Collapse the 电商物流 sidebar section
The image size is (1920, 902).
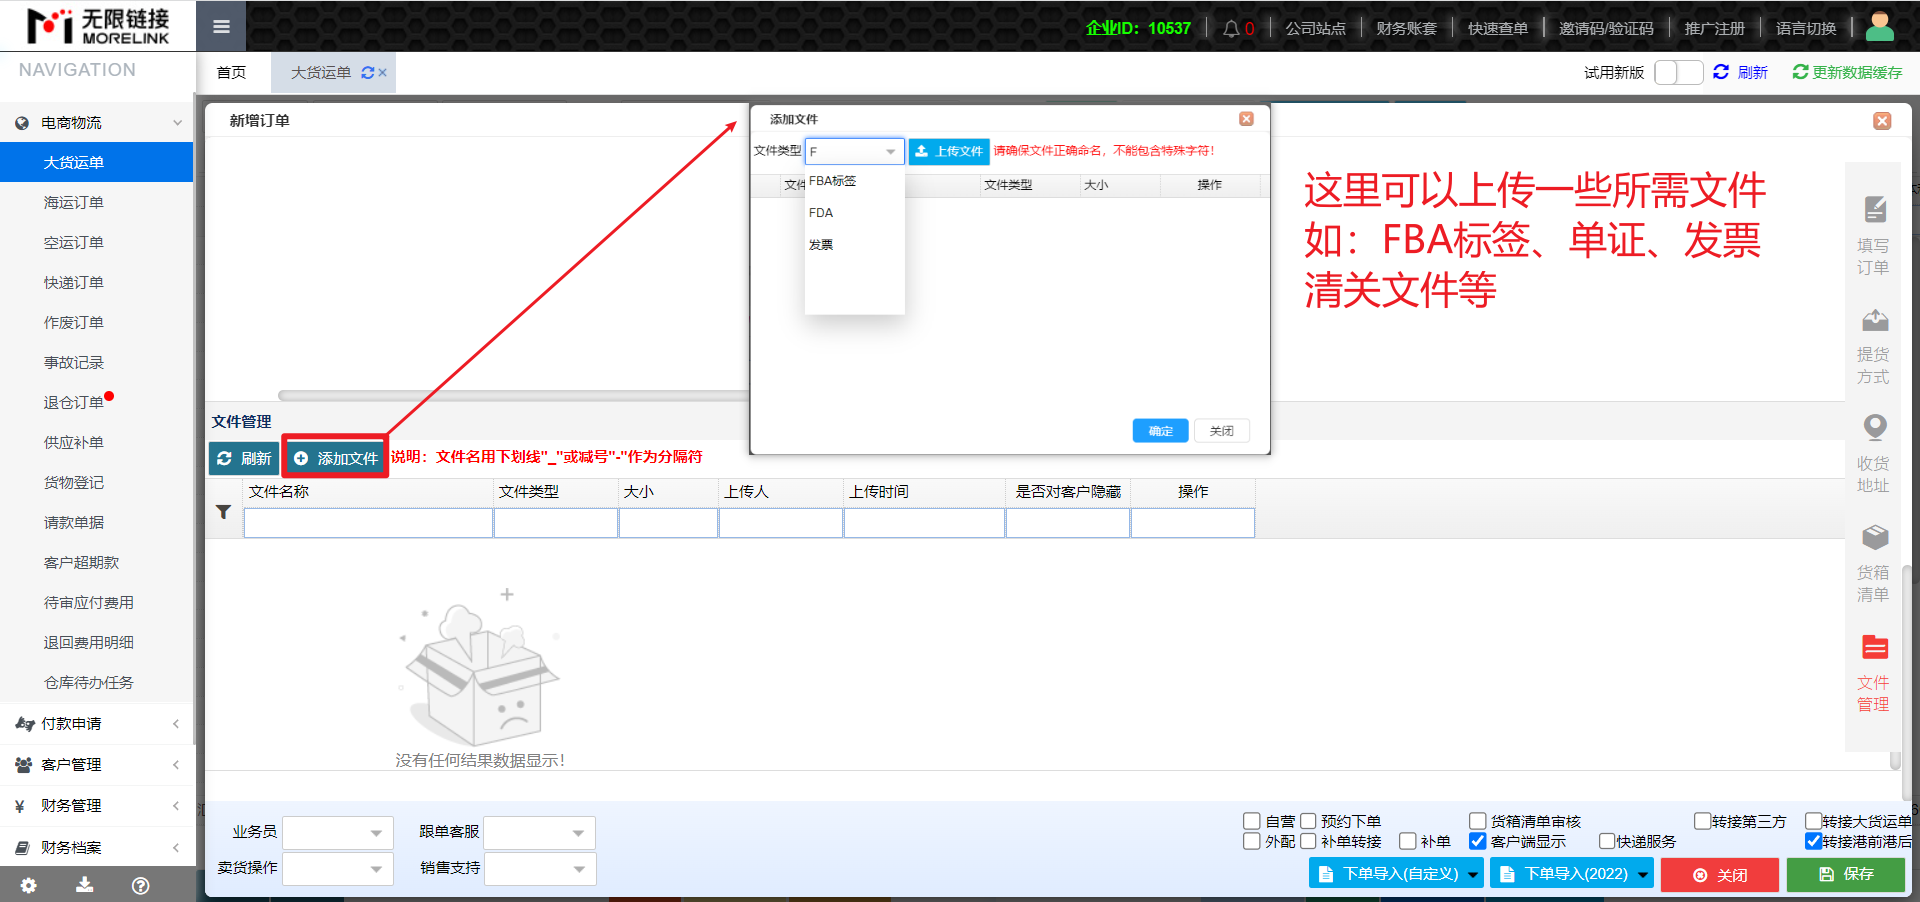click(97, 123)
